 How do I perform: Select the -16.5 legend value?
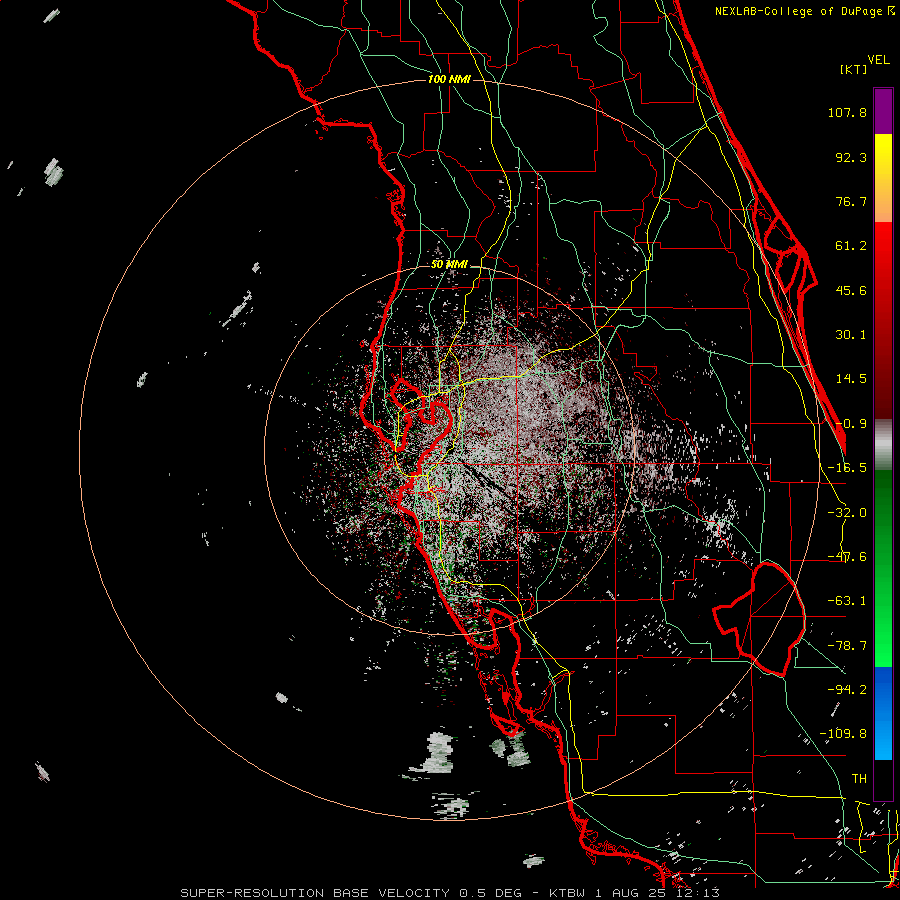coord(847,468)
